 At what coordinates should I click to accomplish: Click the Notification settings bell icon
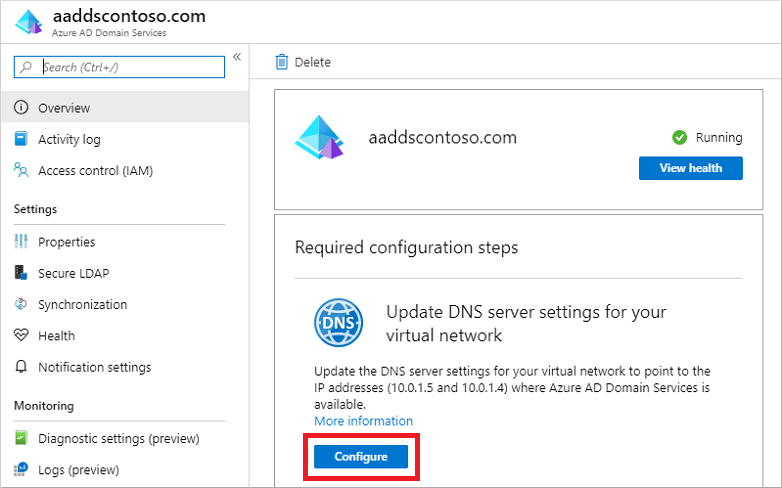(x=21, y=367)
